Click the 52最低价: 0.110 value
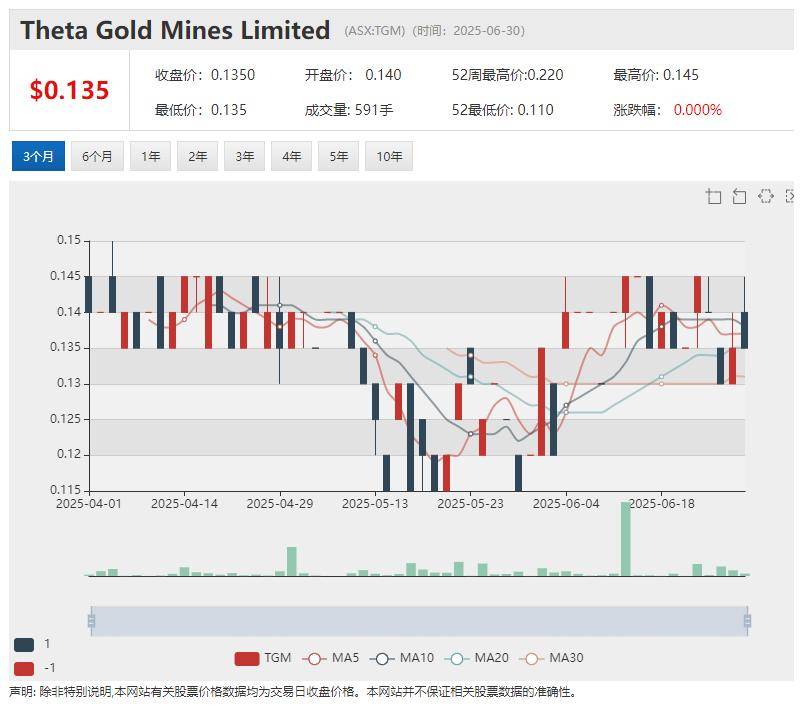The image size is (805, 724). pyautogui.click(x=503, y=110)
